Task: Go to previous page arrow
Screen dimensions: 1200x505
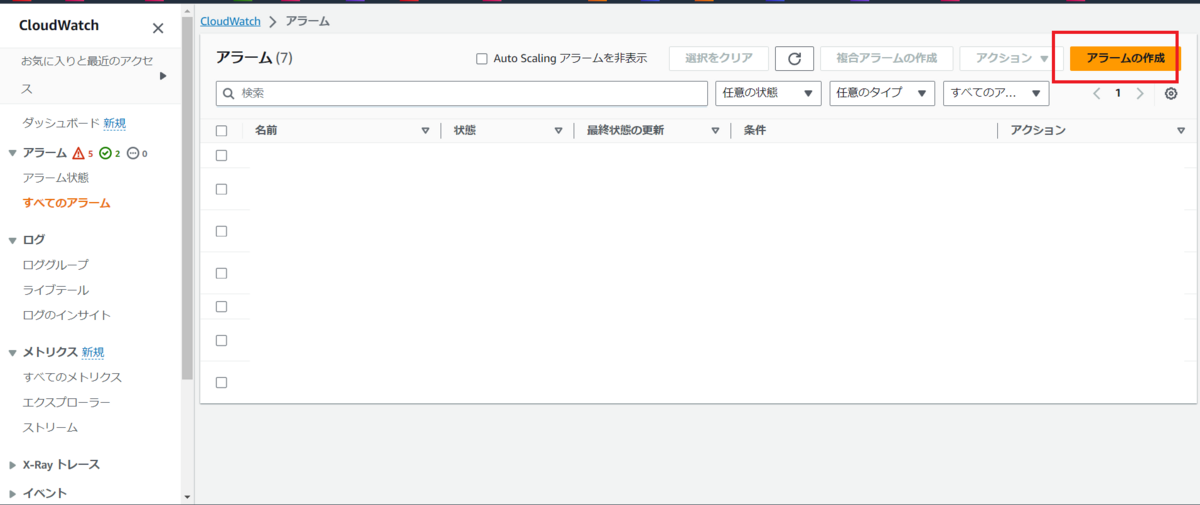Action: point(1096,93)
